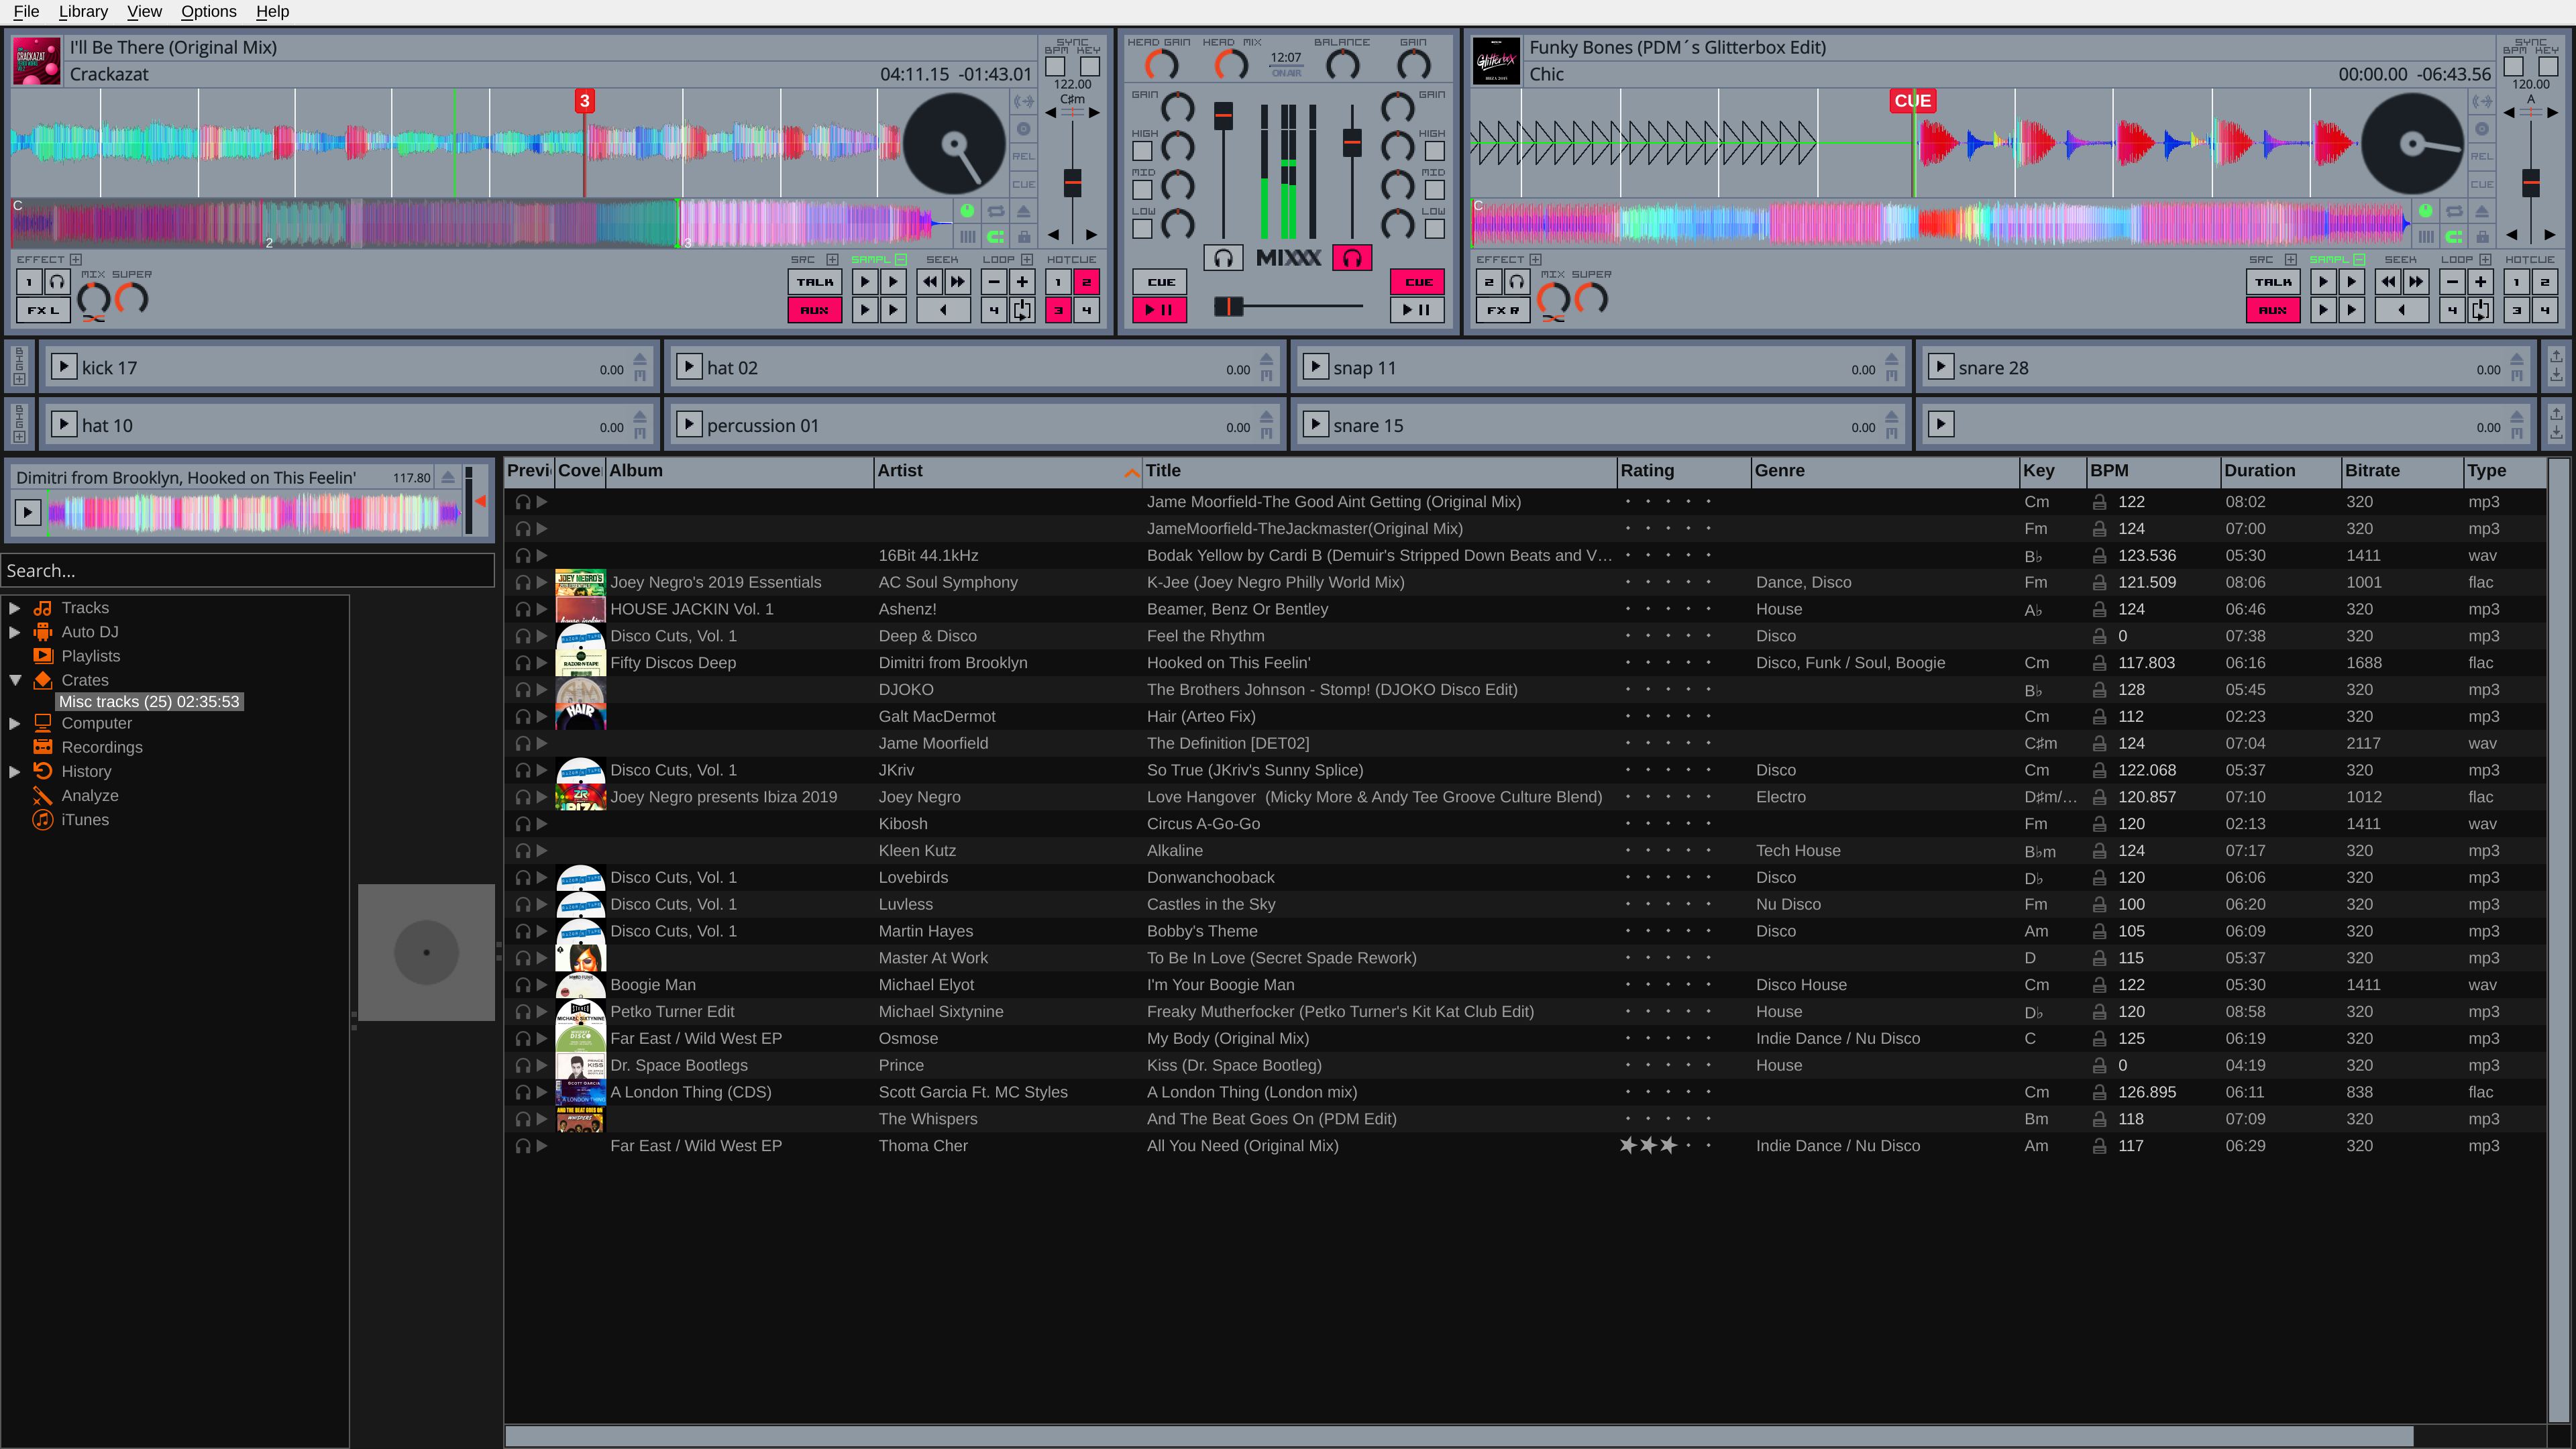This screenshot has width=2576, height=1449.
Task: Play the kick 17 sampler
Action: coord(64,367)
